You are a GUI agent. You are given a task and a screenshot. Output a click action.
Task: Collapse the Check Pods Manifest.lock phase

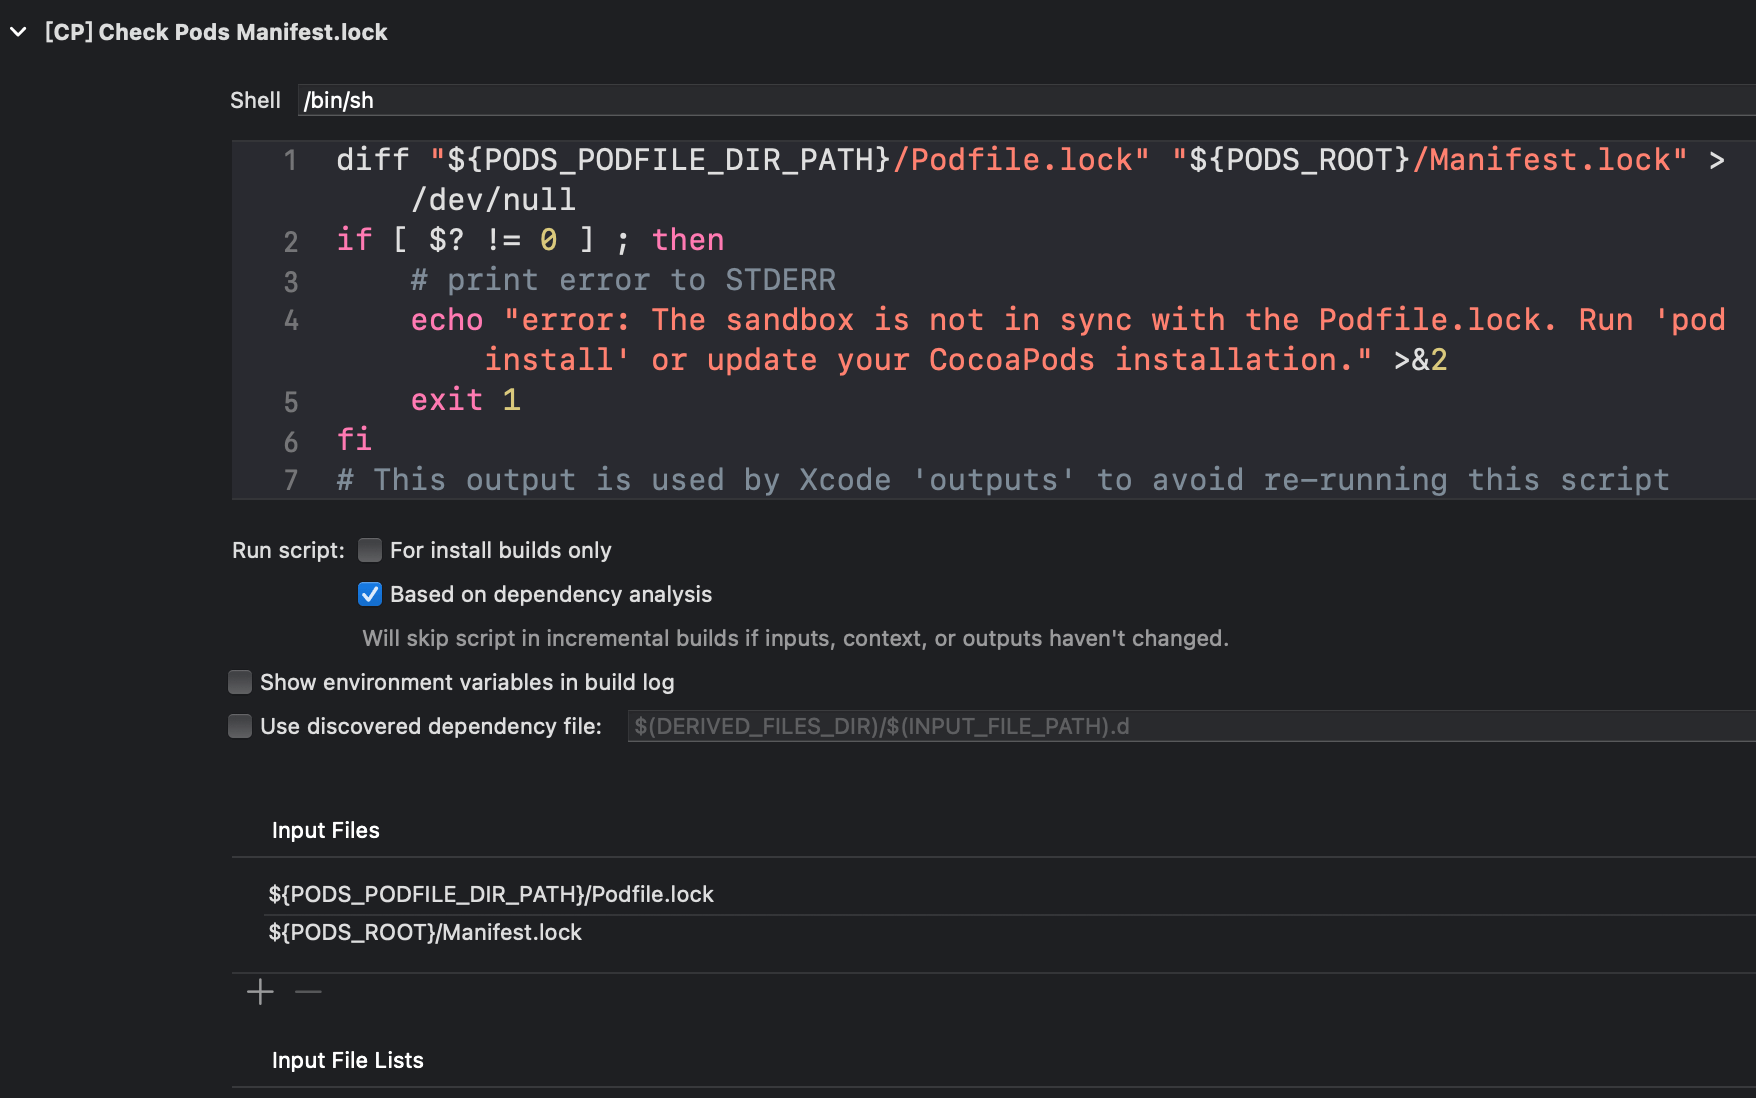[x=18, y=32]
